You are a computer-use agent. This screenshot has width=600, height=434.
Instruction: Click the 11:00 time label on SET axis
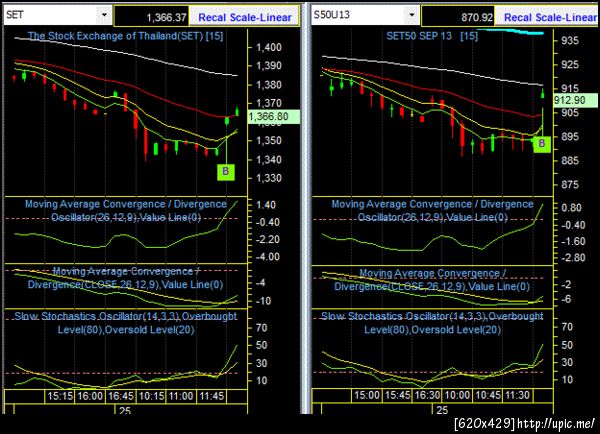click(181, 396)
